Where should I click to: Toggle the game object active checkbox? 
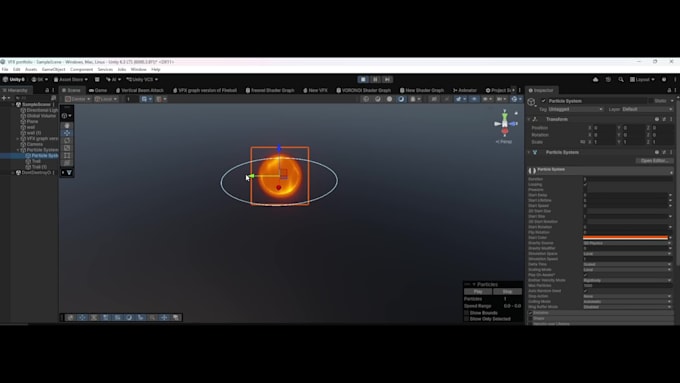pyautogui.click(x=543, y=101)
